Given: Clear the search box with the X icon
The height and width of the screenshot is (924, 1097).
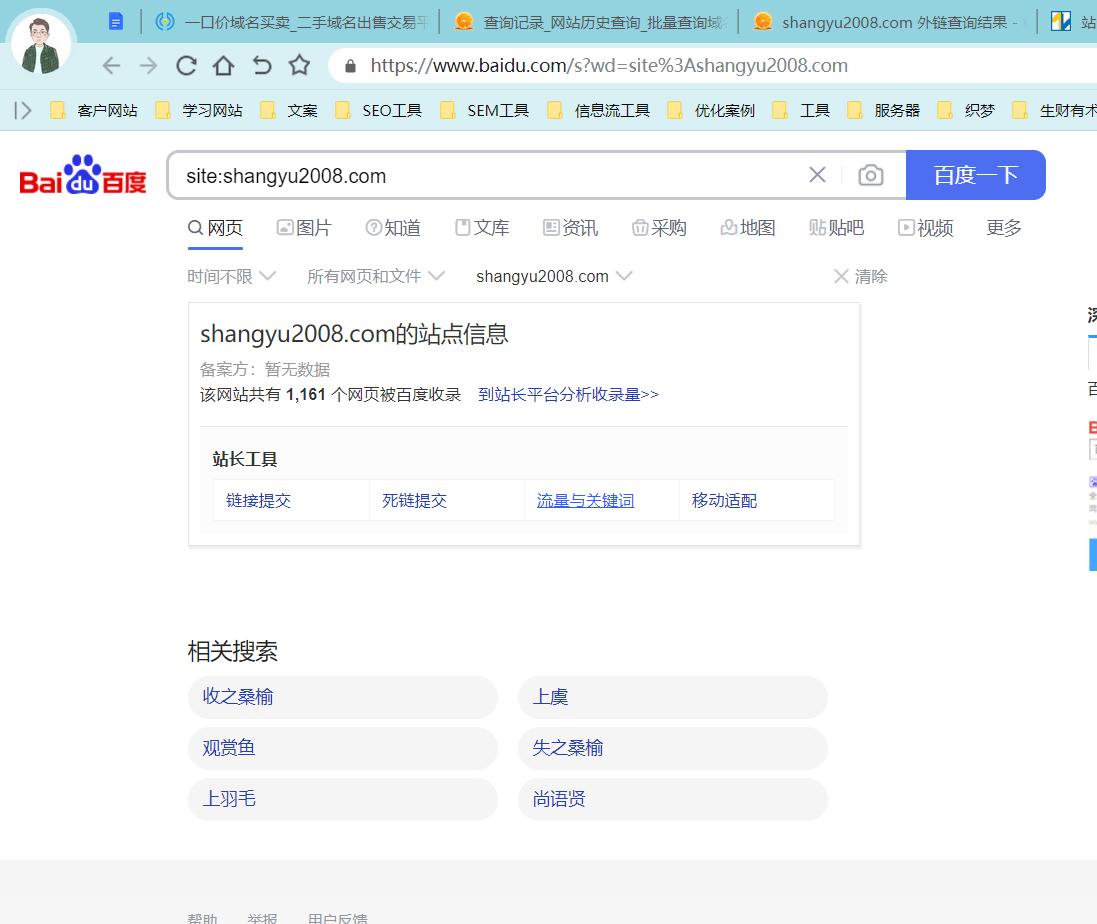Looking at the screenshot, I should click(818, 175).
